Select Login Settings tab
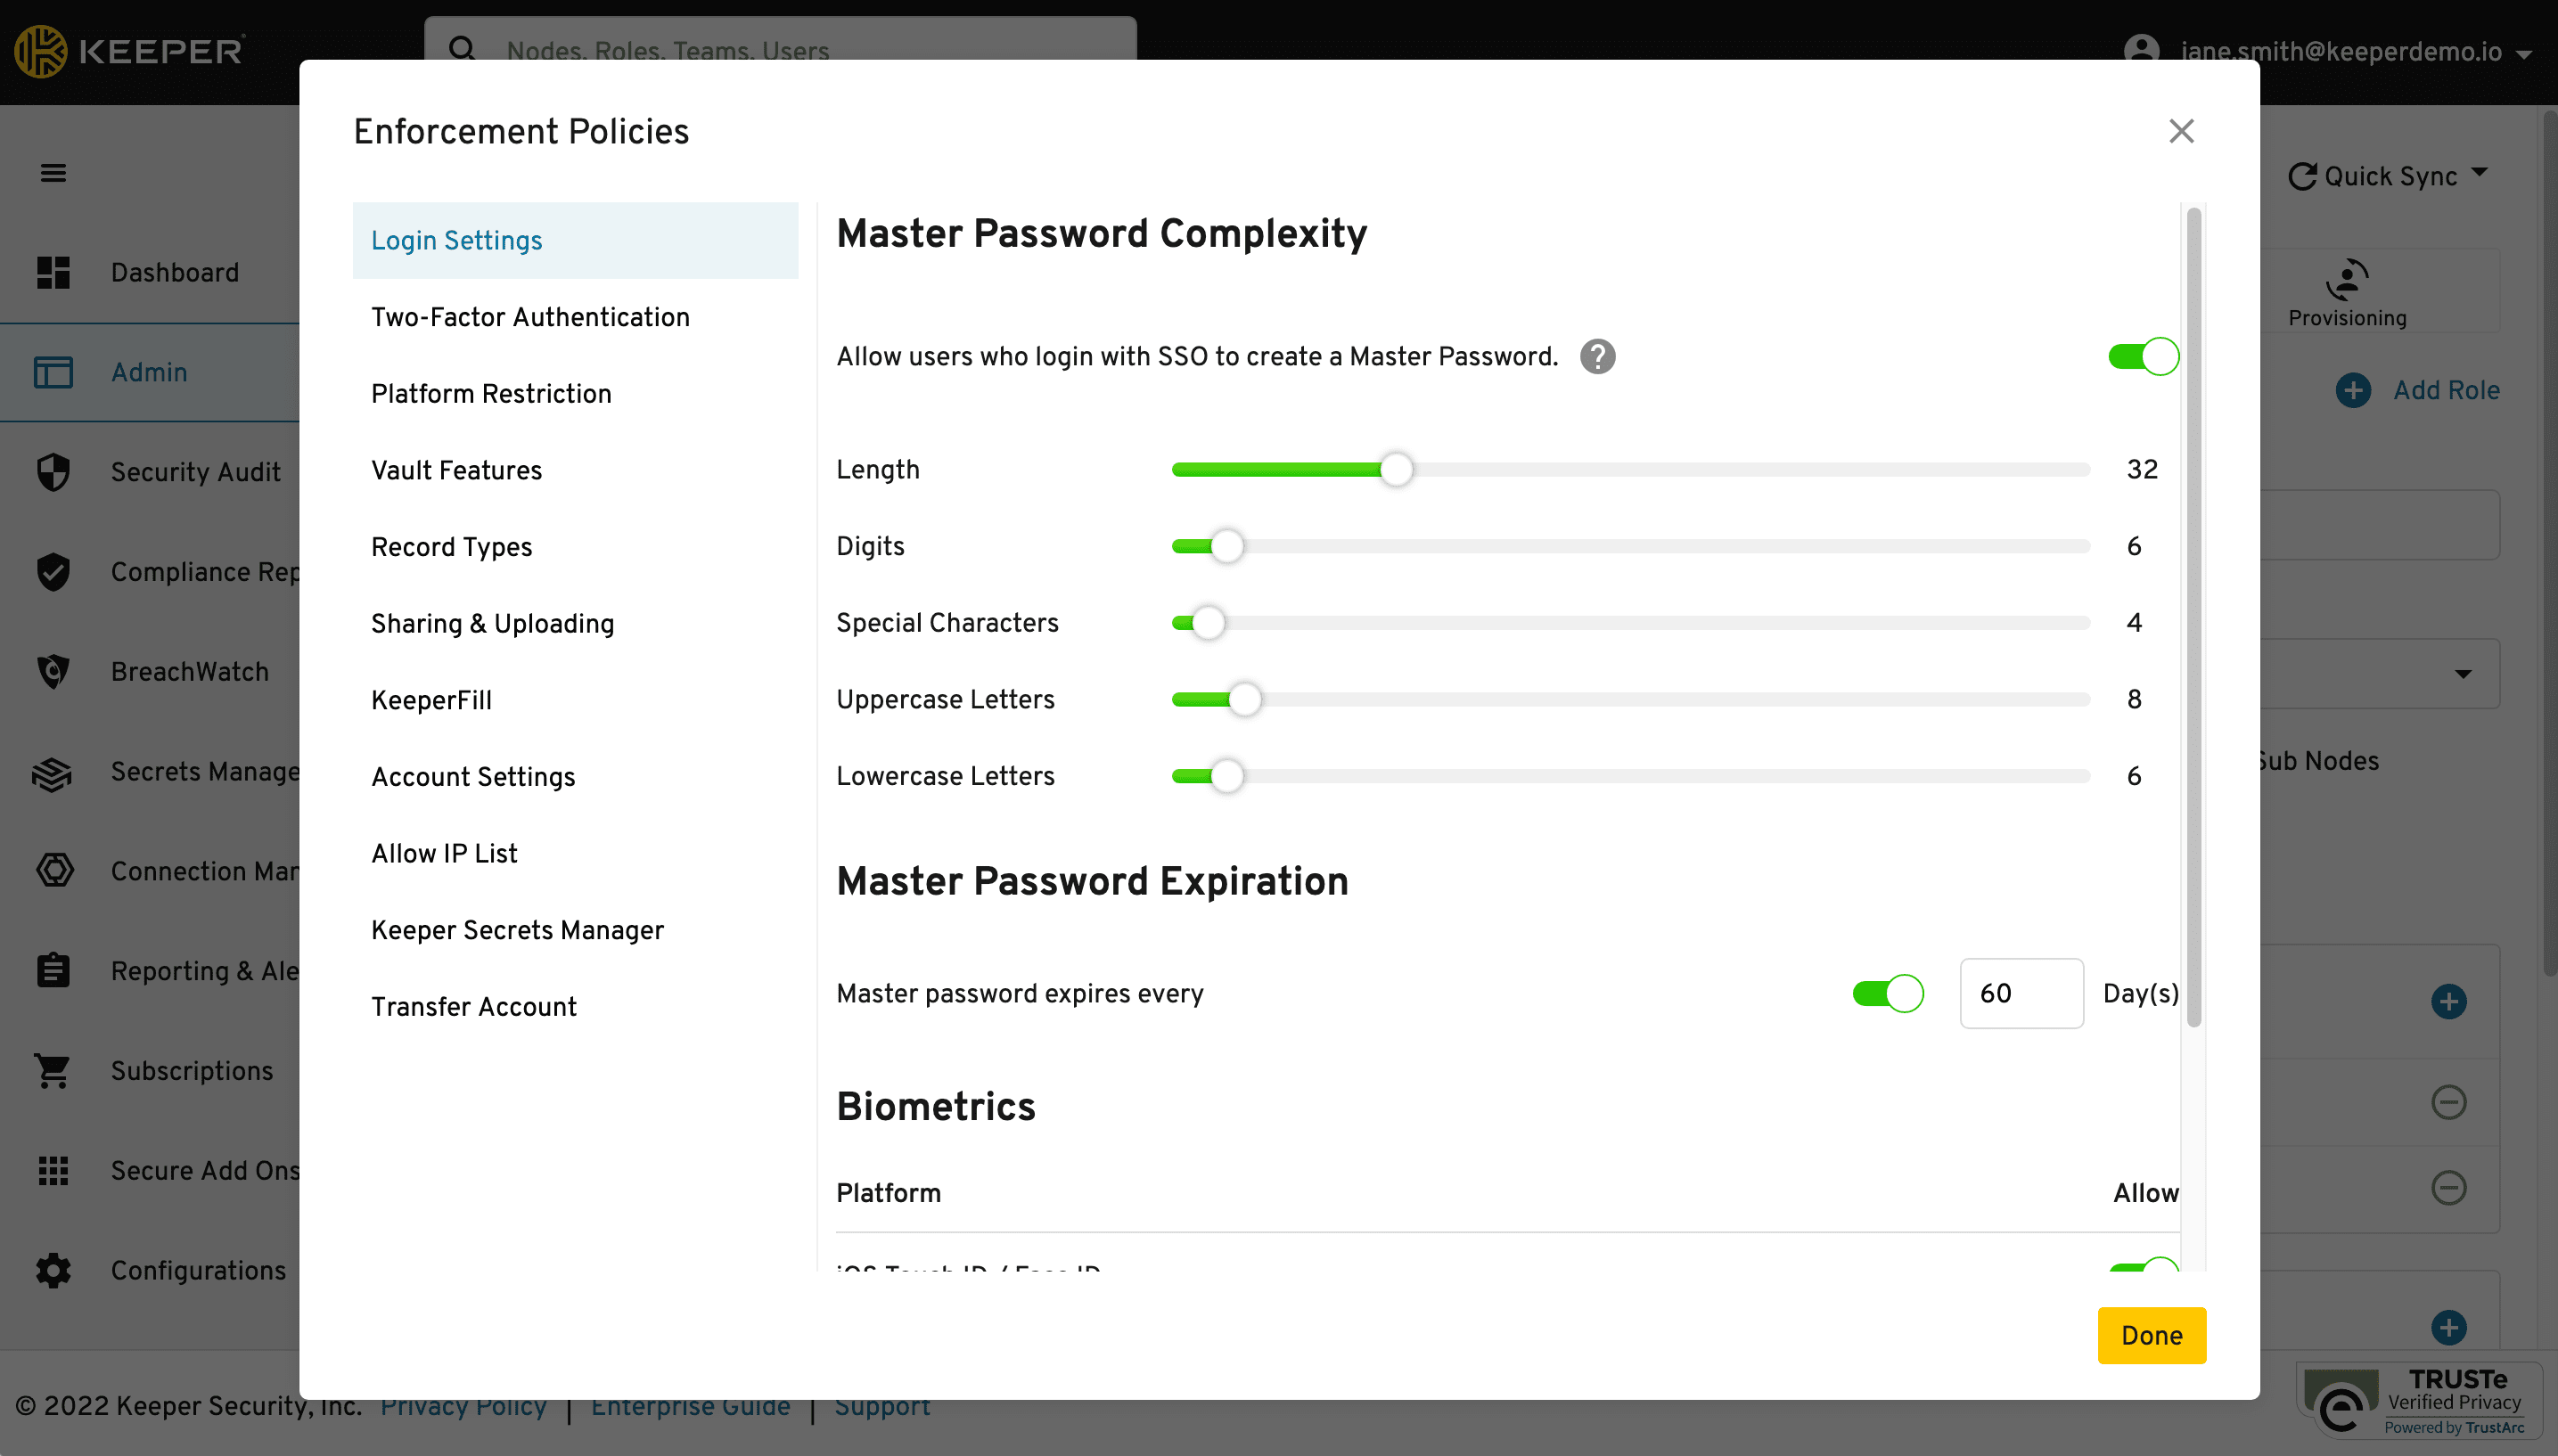The width and height of the screenshot is (2558, 1456). 575,240
